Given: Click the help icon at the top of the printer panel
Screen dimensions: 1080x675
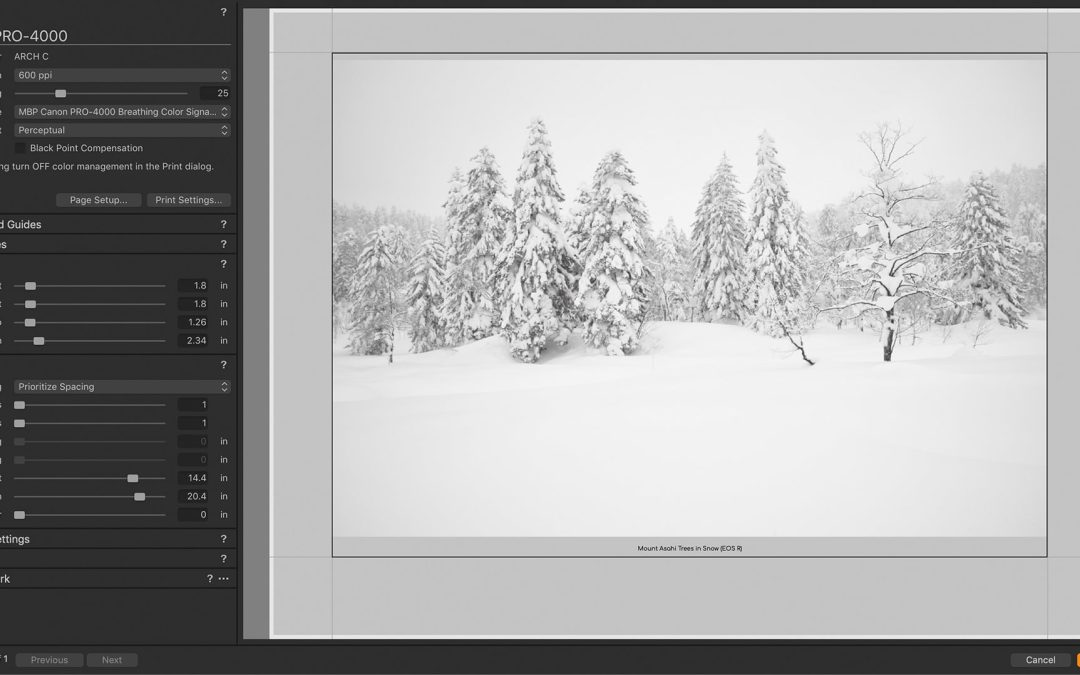Looking at the screenshot, I should 223,12.
